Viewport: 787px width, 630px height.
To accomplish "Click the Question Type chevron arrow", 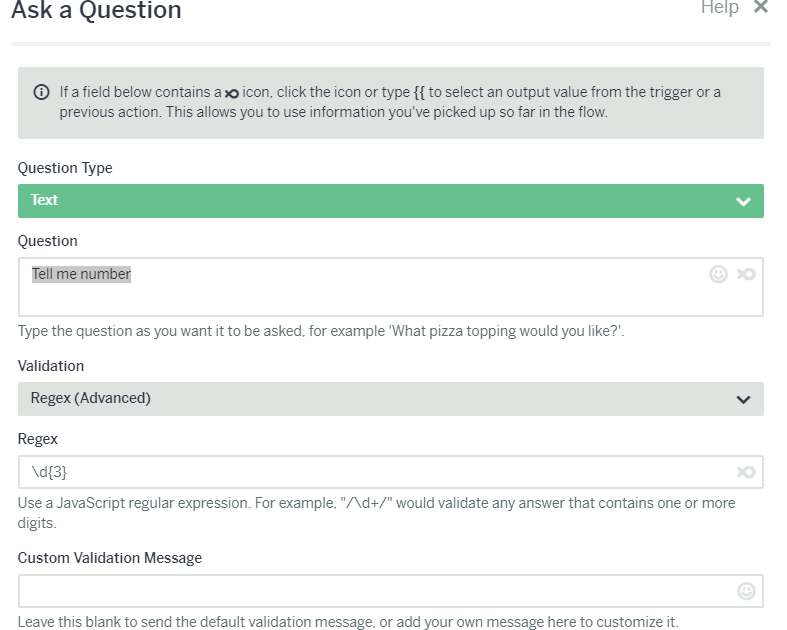I will click(x=743, y=201).
